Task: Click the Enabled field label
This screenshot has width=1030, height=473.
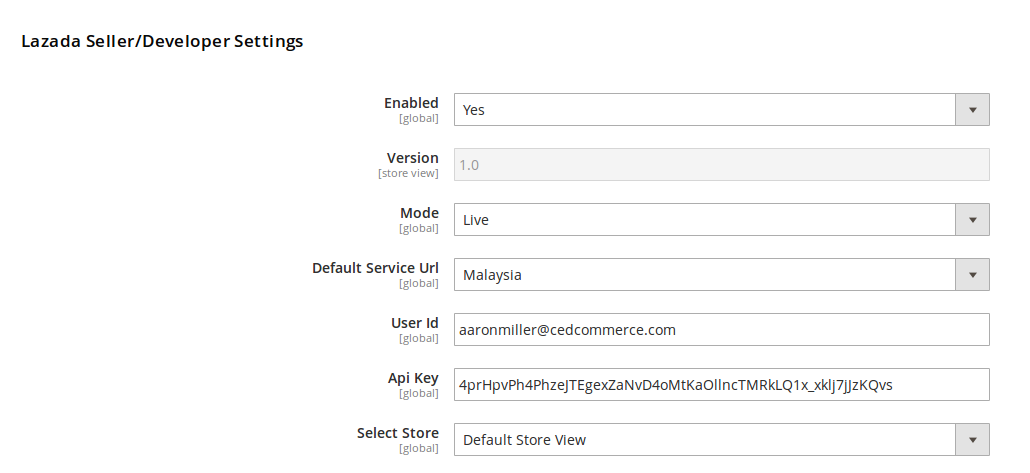Action: (411, 103)
